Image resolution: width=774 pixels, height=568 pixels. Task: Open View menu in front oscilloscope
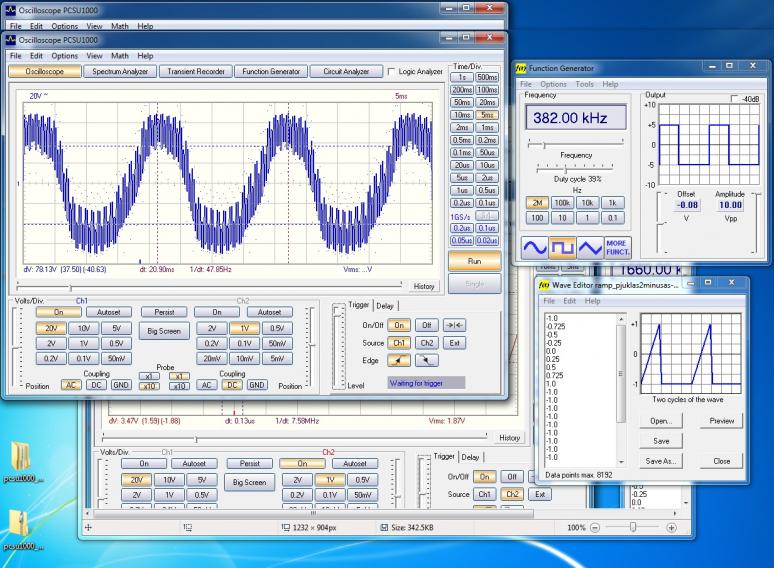(x=94, y=56)
